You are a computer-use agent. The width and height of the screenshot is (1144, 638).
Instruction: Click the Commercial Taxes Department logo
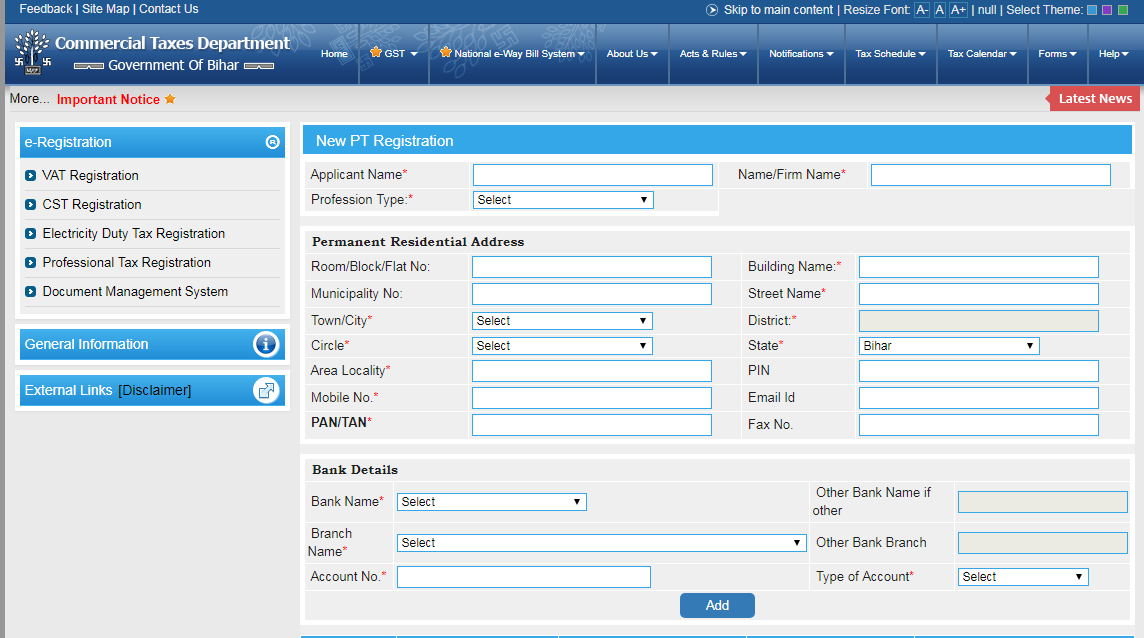coord(30,52)
